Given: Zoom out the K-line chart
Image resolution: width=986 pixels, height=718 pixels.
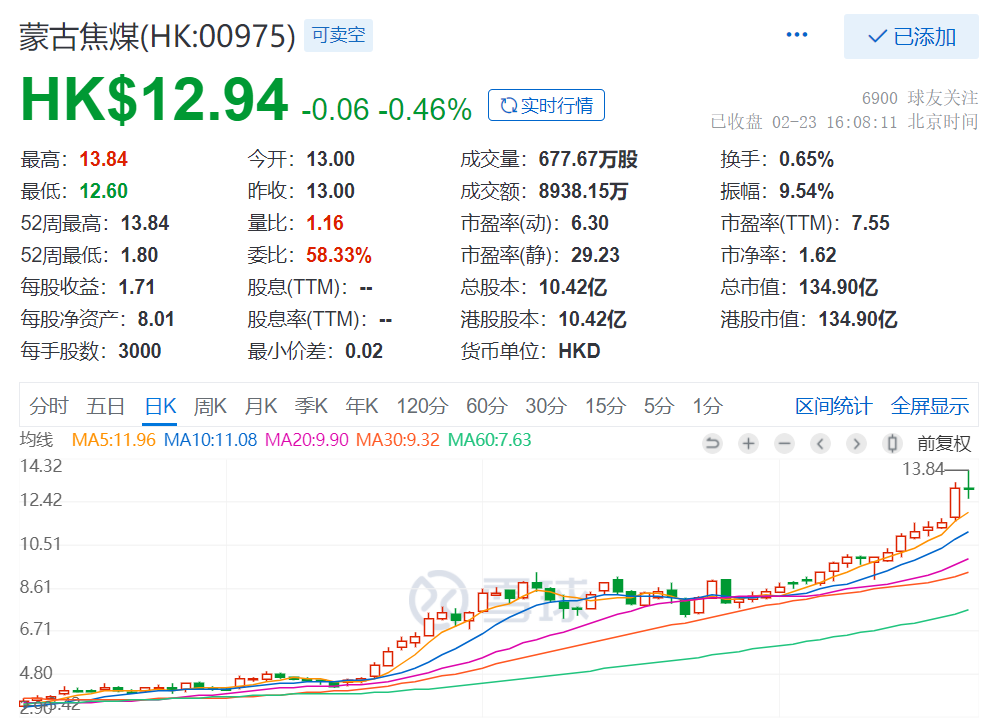Looking at the screenshot, I should pos(784,444).
